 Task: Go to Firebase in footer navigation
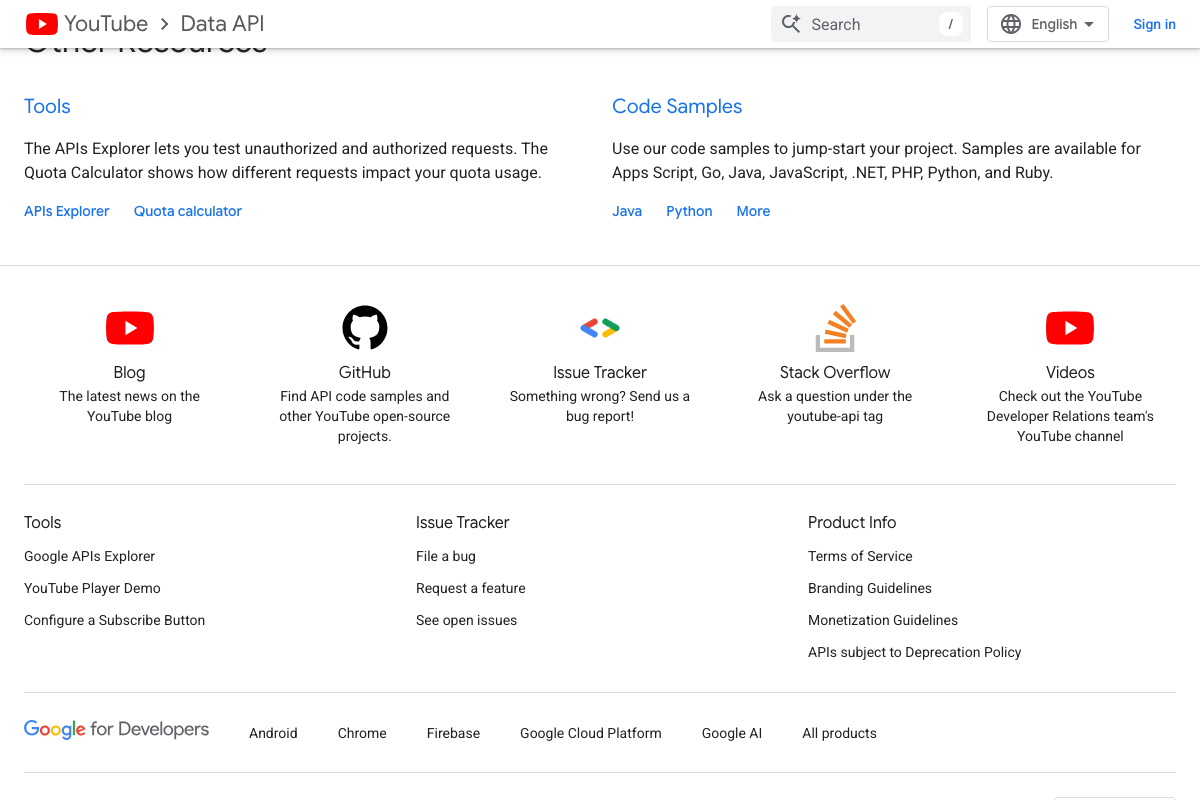[x=453, y=733]
